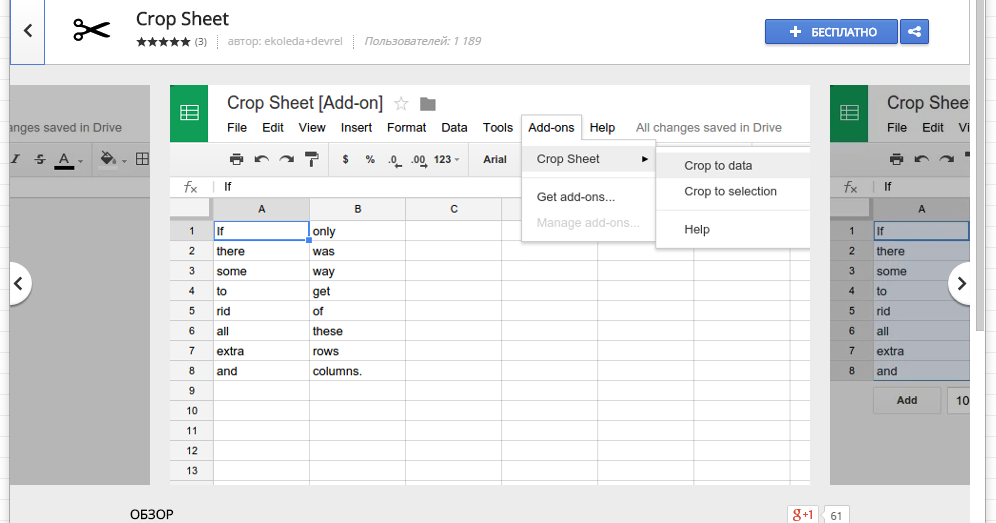
Task: Open the Data menu
Action: tap(454, 128)
